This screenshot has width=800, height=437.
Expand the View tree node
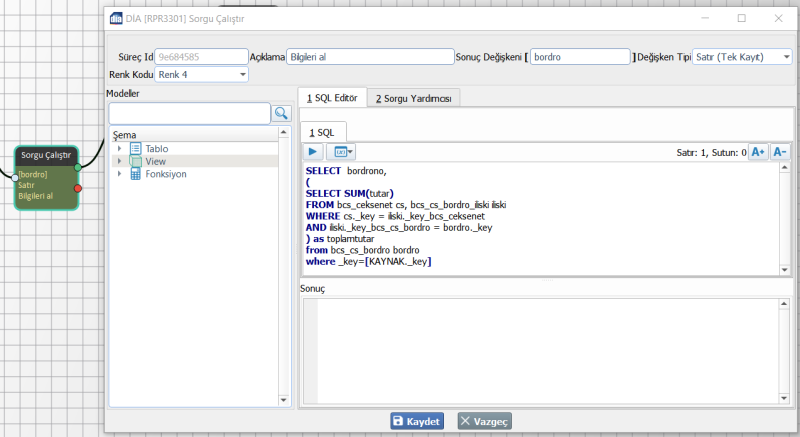(119, 161)
